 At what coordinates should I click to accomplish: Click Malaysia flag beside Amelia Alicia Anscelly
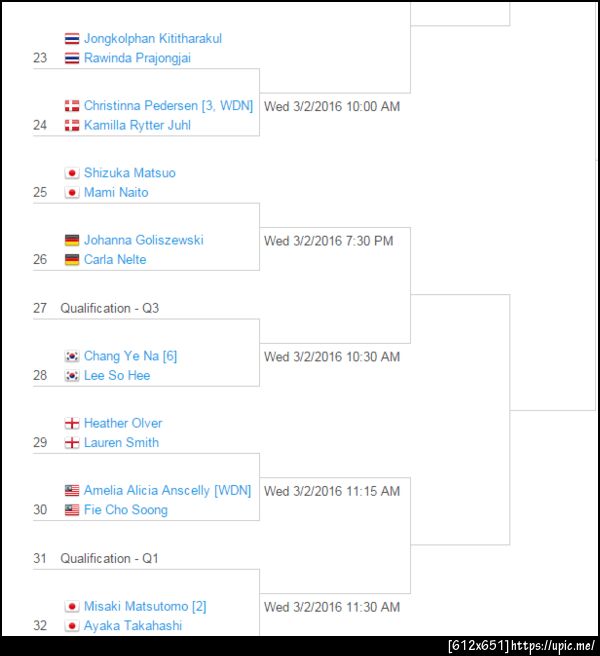(72, 491)
